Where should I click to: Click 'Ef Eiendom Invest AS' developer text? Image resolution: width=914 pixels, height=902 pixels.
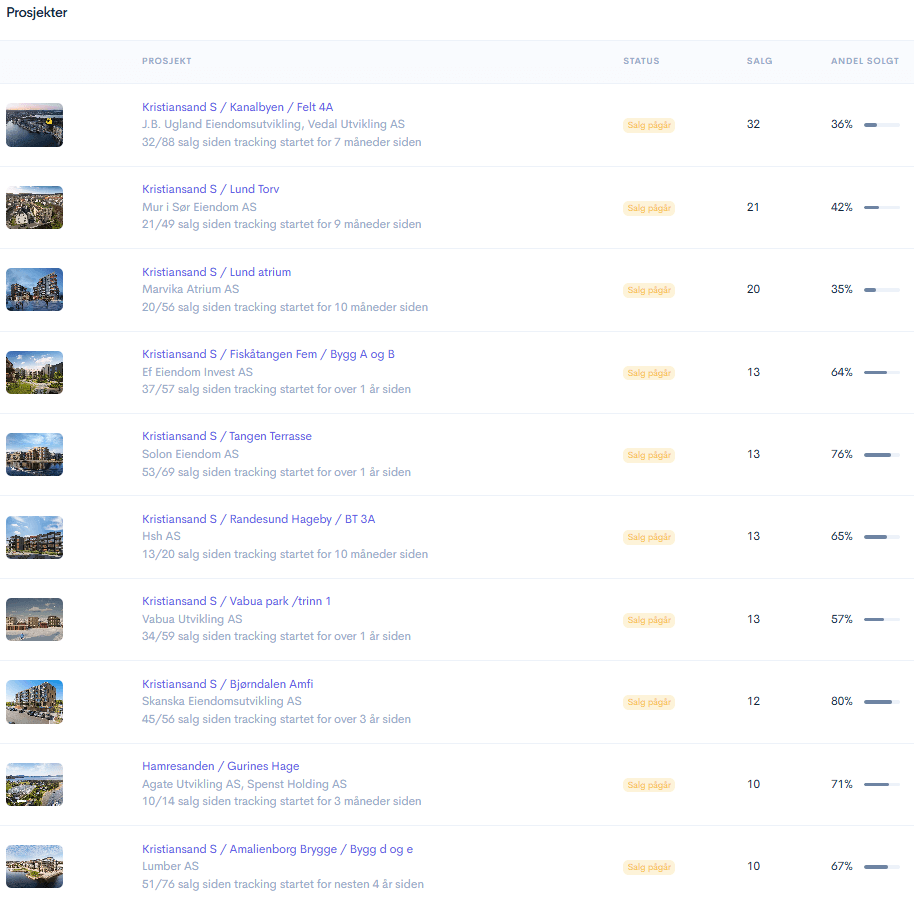point(198,372)
